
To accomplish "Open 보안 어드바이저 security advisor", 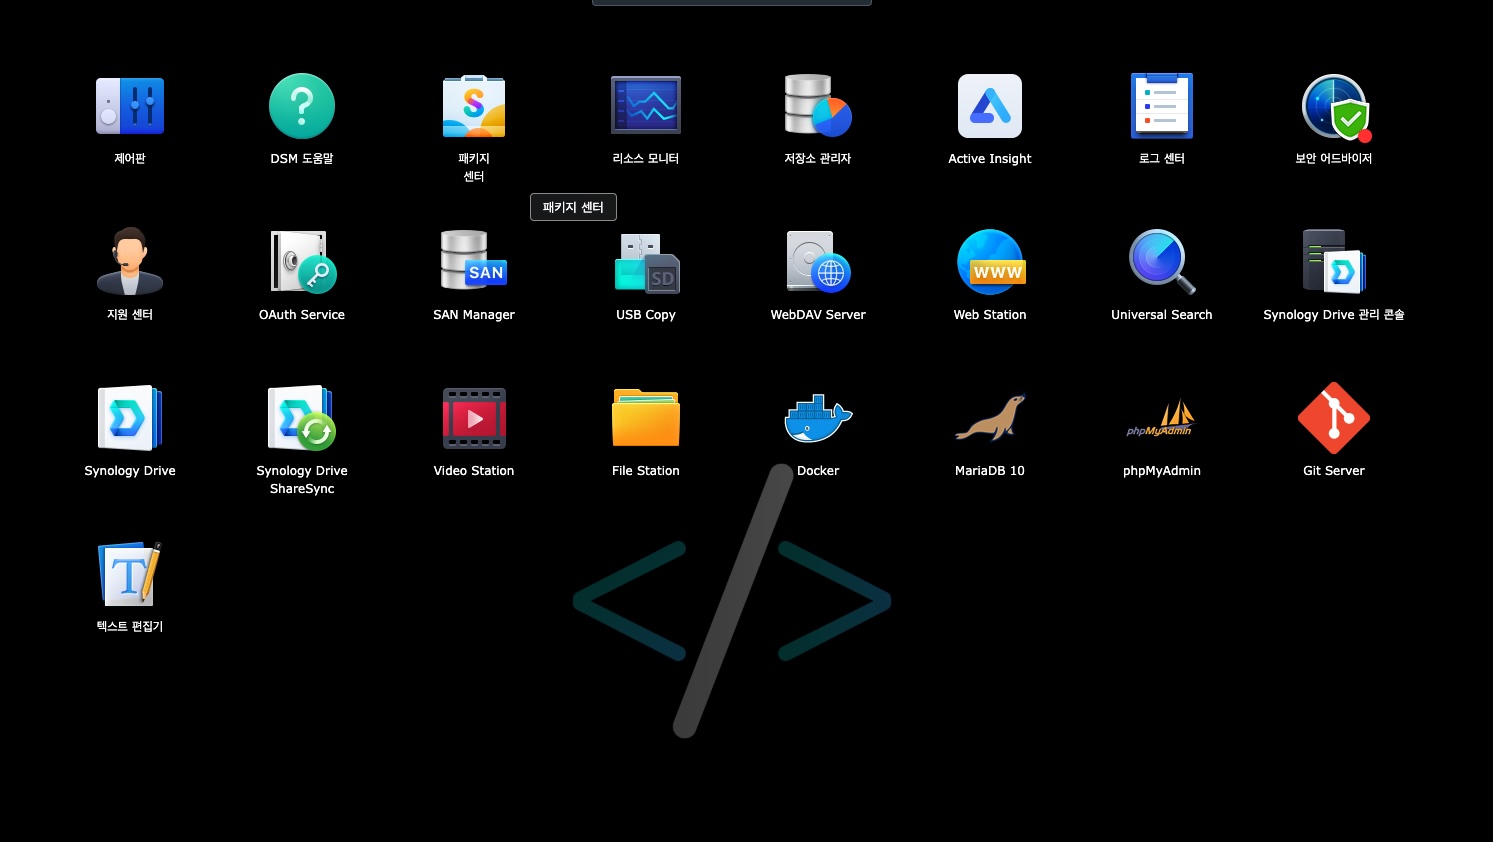I will click(1334, 106).
